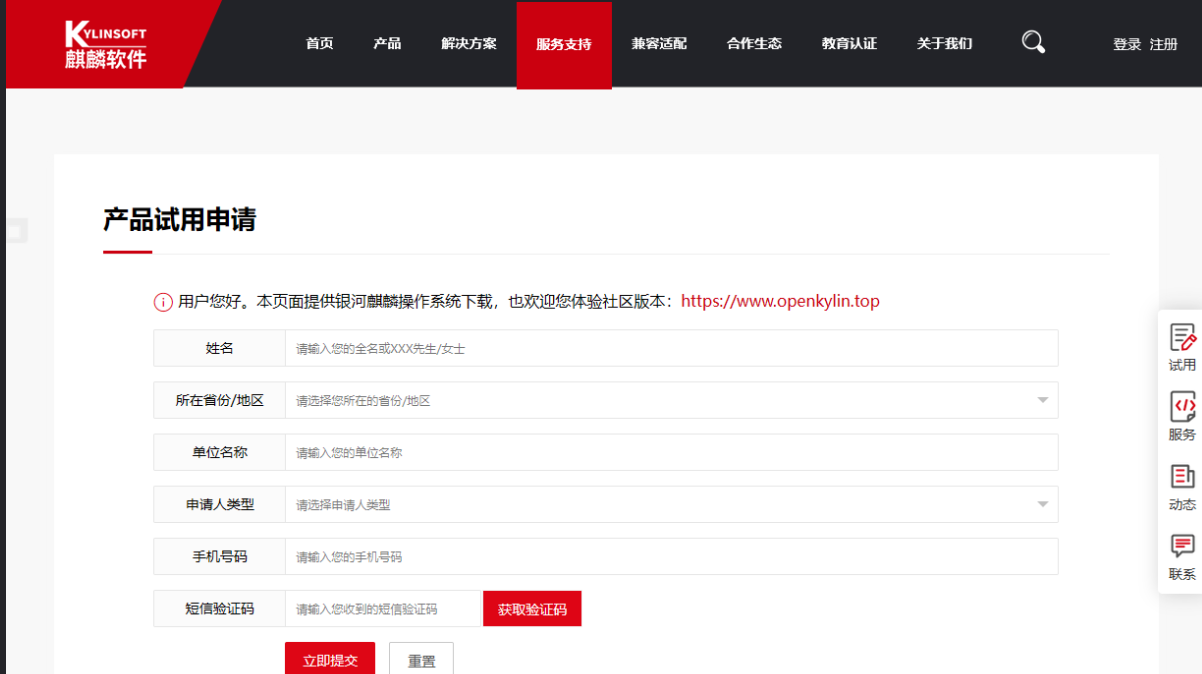Open the search magnifier icon
1202x674 pixels.
1033,42
